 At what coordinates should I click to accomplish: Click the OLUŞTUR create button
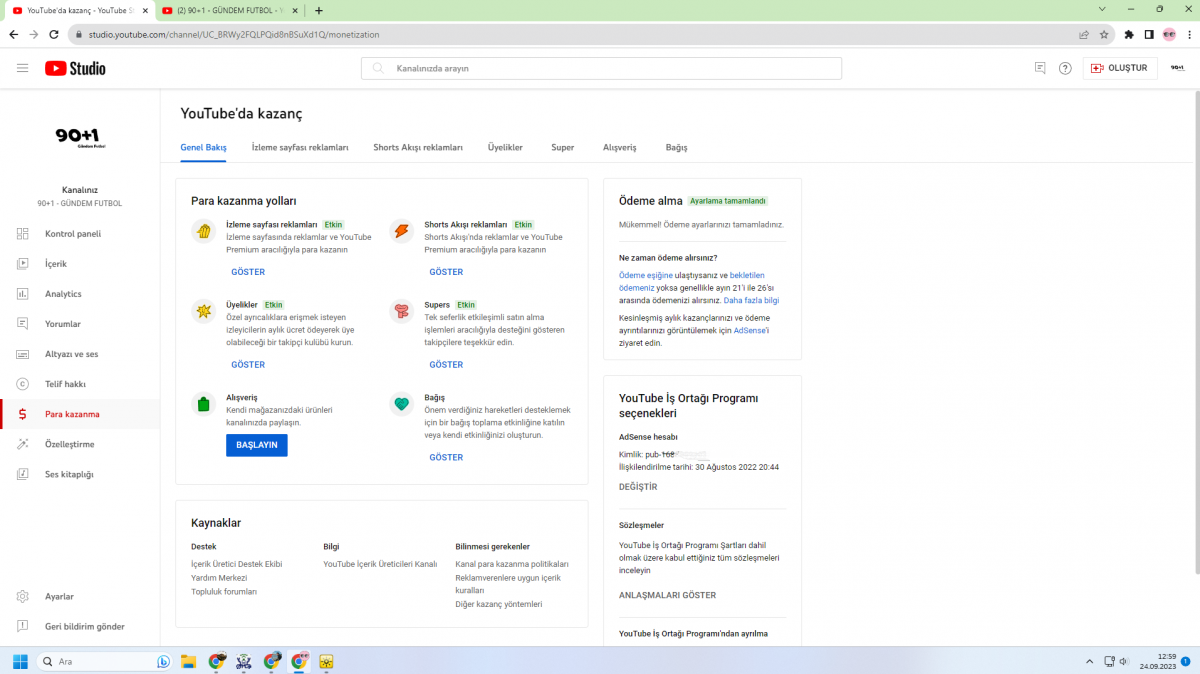coord(1120,68)
